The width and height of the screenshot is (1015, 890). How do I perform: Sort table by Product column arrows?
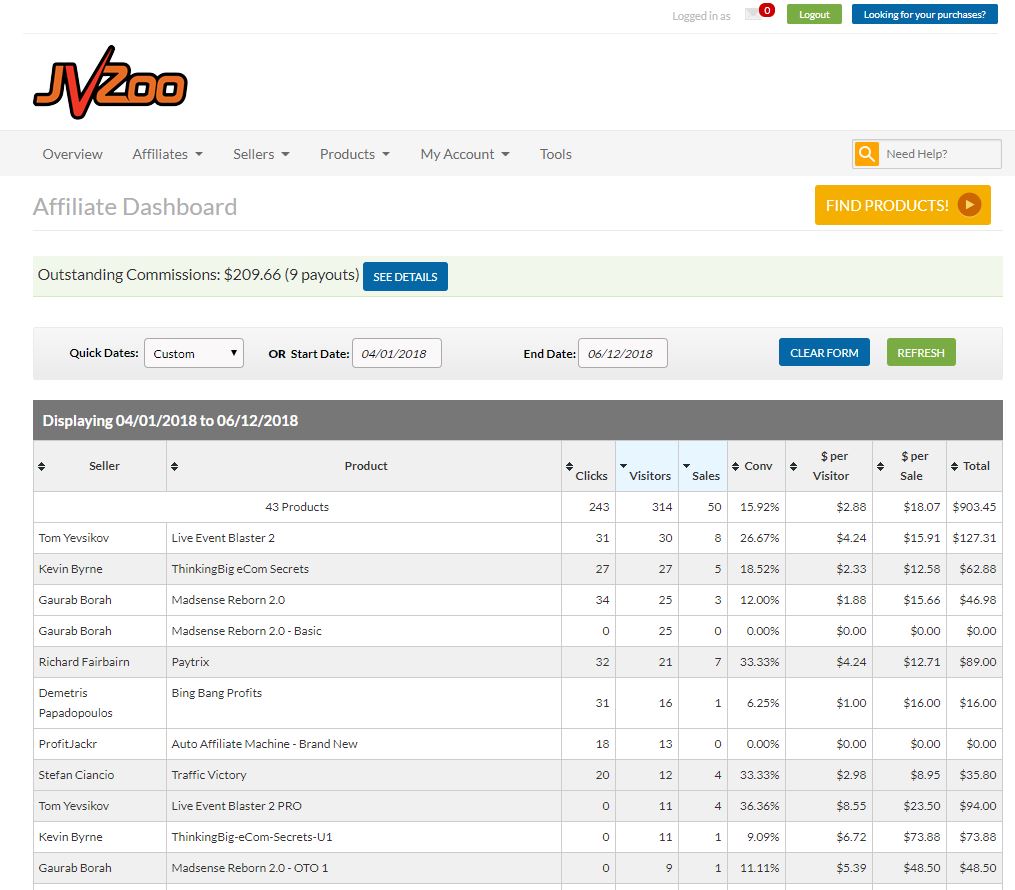[x=174, y=466]
